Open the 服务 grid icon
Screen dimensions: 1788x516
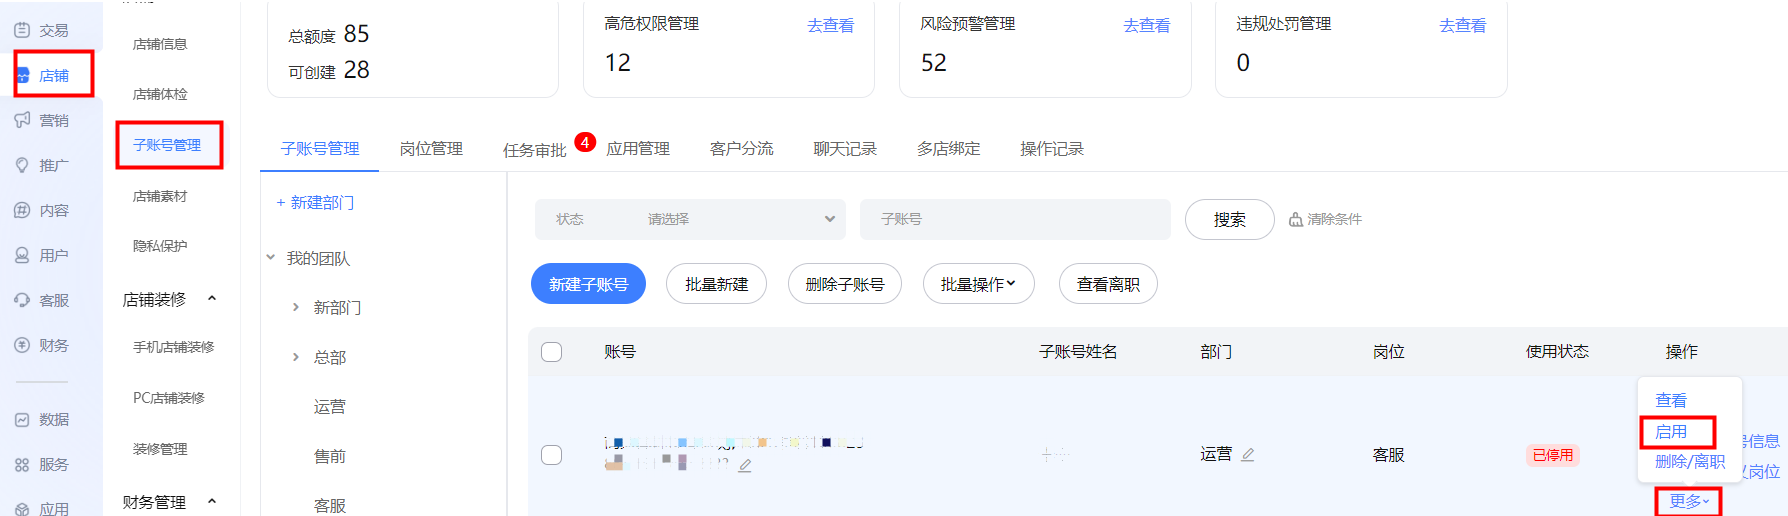tap(22, 464)
